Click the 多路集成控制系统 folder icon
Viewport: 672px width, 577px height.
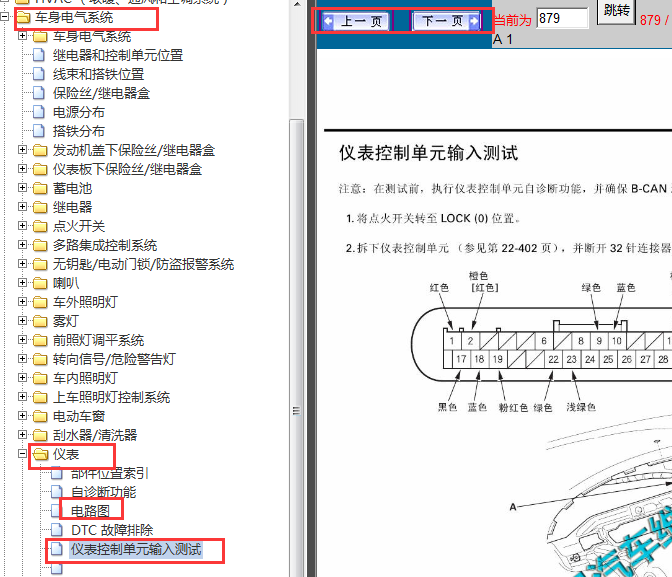[40, 245]
